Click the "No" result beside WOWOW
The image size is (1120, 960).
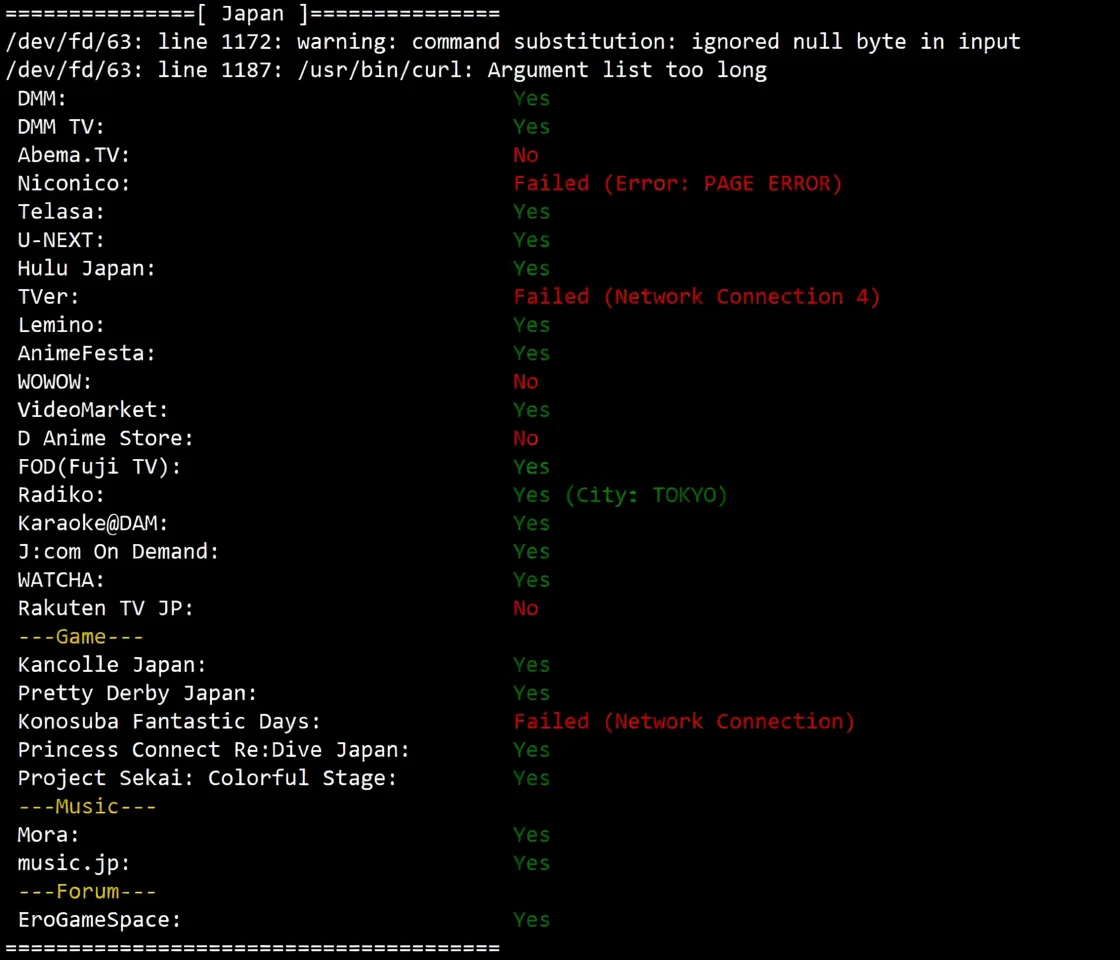(x=526, y=382)
